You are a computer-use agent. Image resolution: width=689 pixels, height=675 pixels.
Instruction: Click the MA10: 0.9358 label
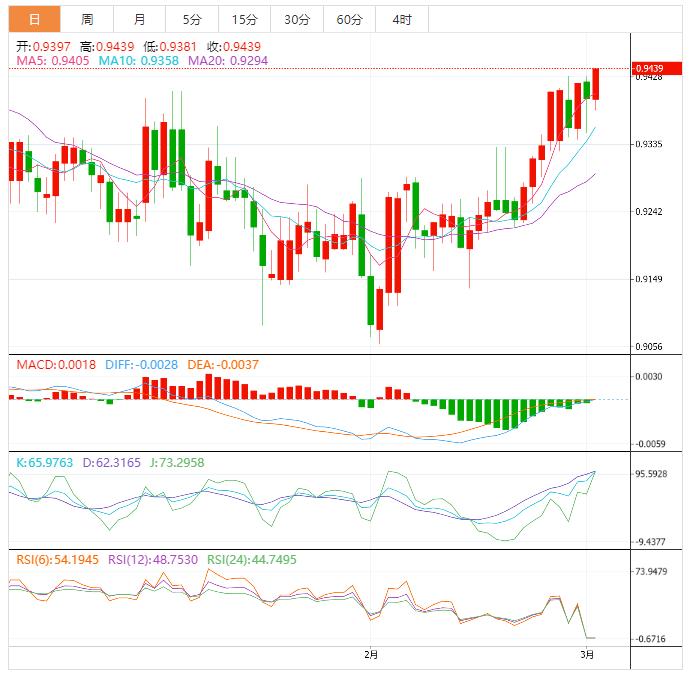138,61
